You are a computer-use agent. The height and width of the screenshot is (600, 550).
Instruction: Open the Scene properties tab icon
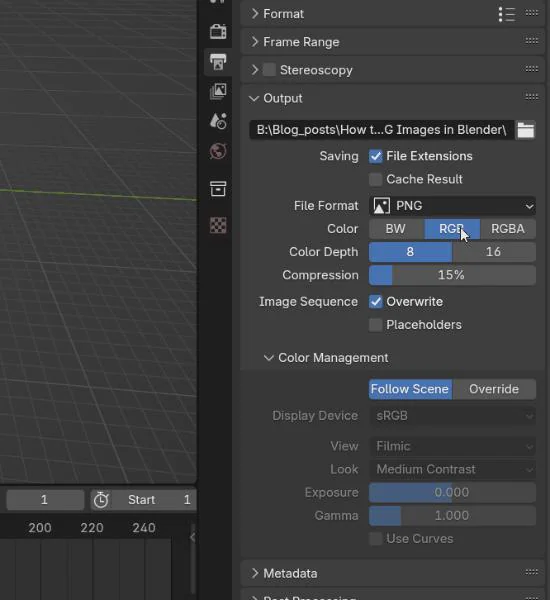(x=218, y=121)
